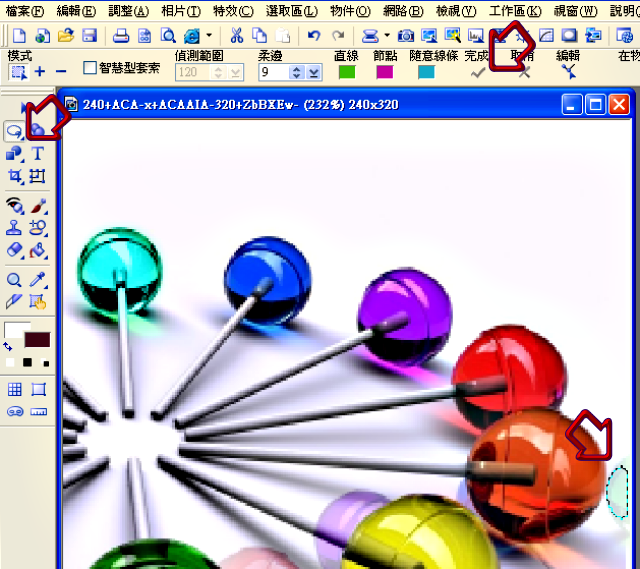Click the Paste clipboard icon

click(x=282, y=36)
